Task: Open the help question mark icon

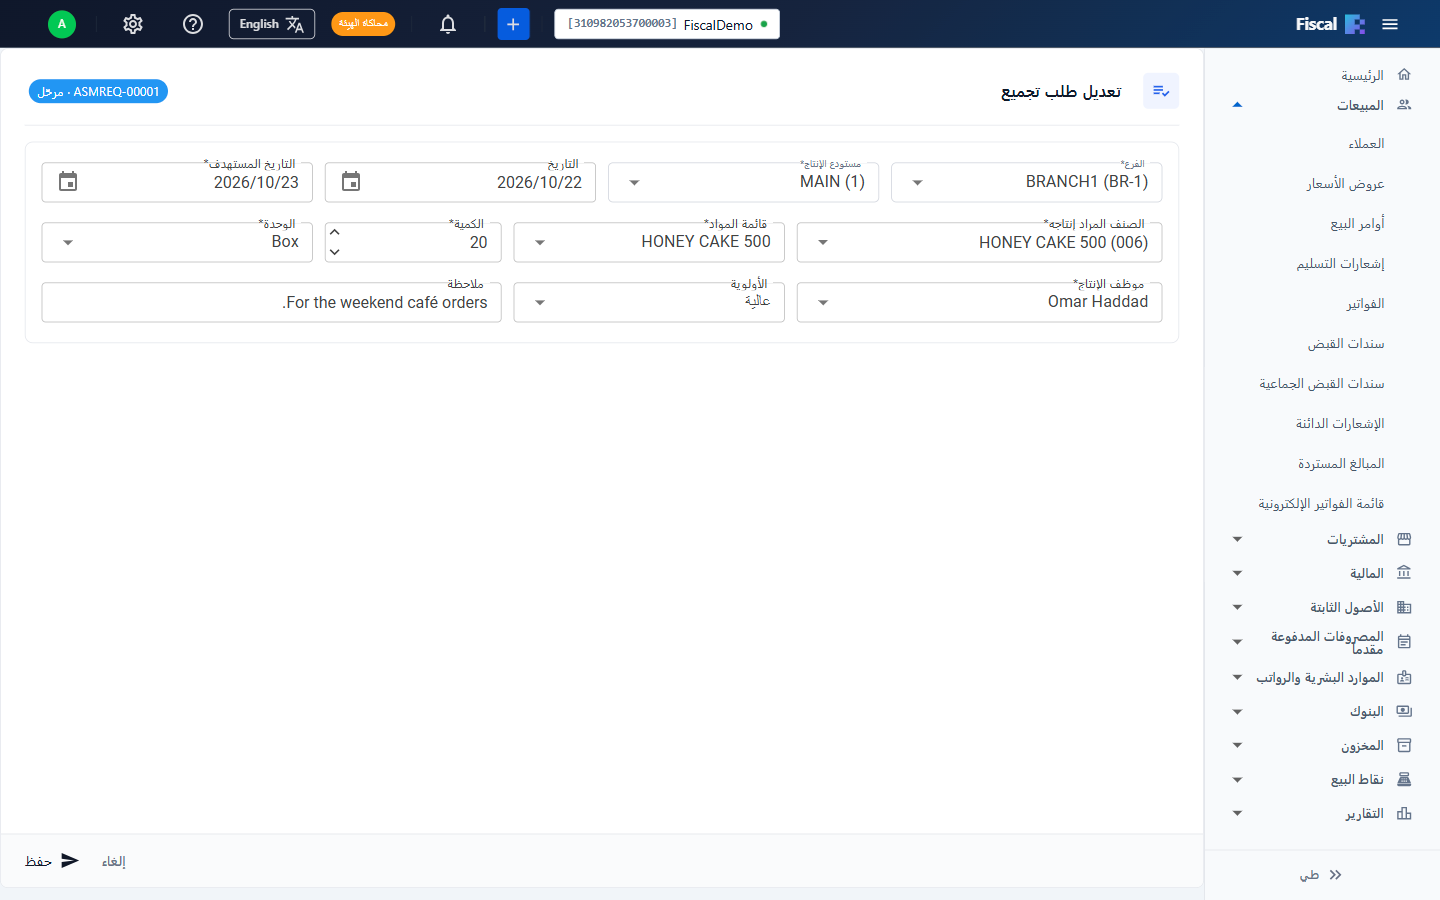Action: pos(193,24)
